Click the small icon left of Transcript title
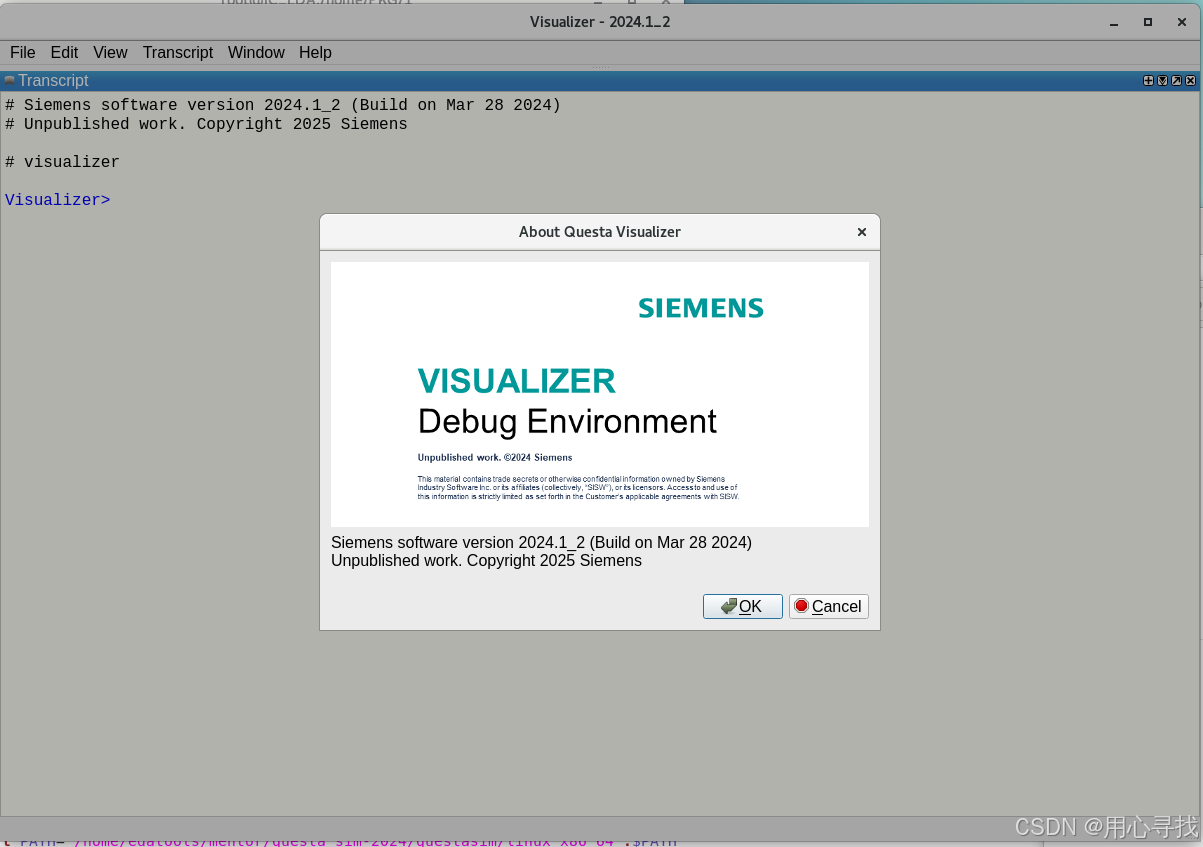1203x847 pixels. pos(9,80)
